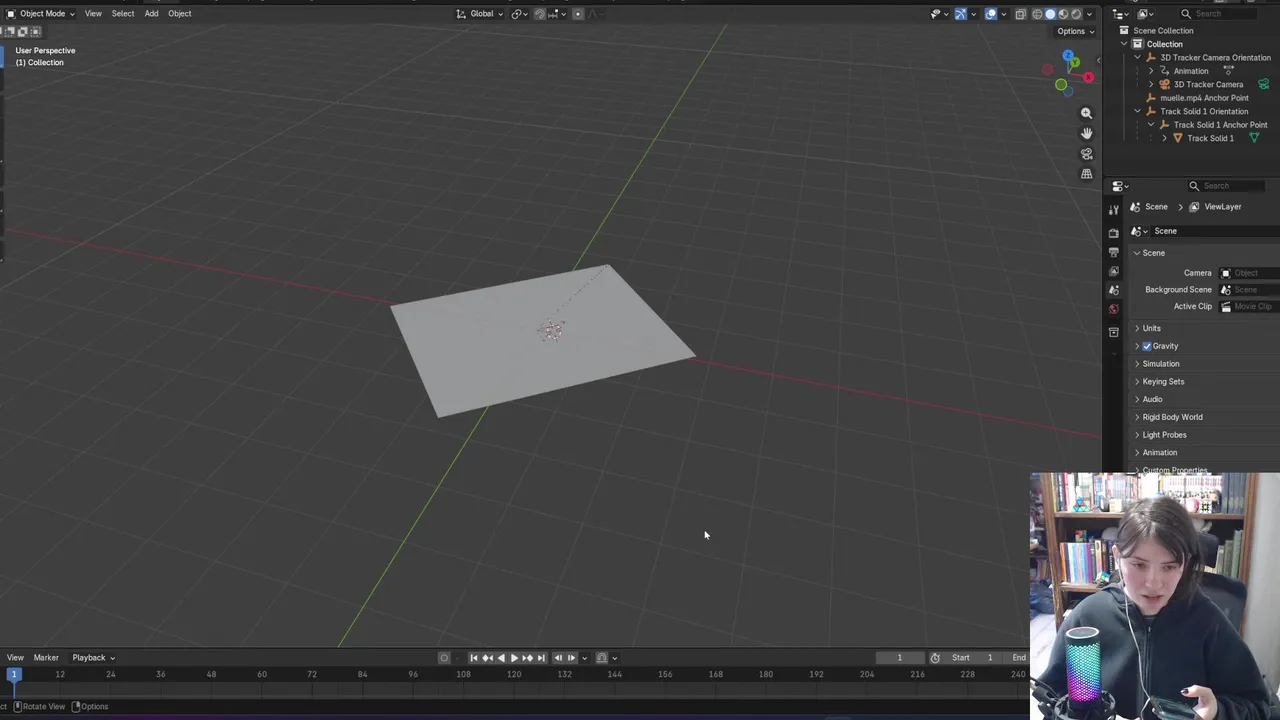Click the X axis on navigation gizmo
The height and width of the screenshot is (720, 1280).
pos(1088,77)
